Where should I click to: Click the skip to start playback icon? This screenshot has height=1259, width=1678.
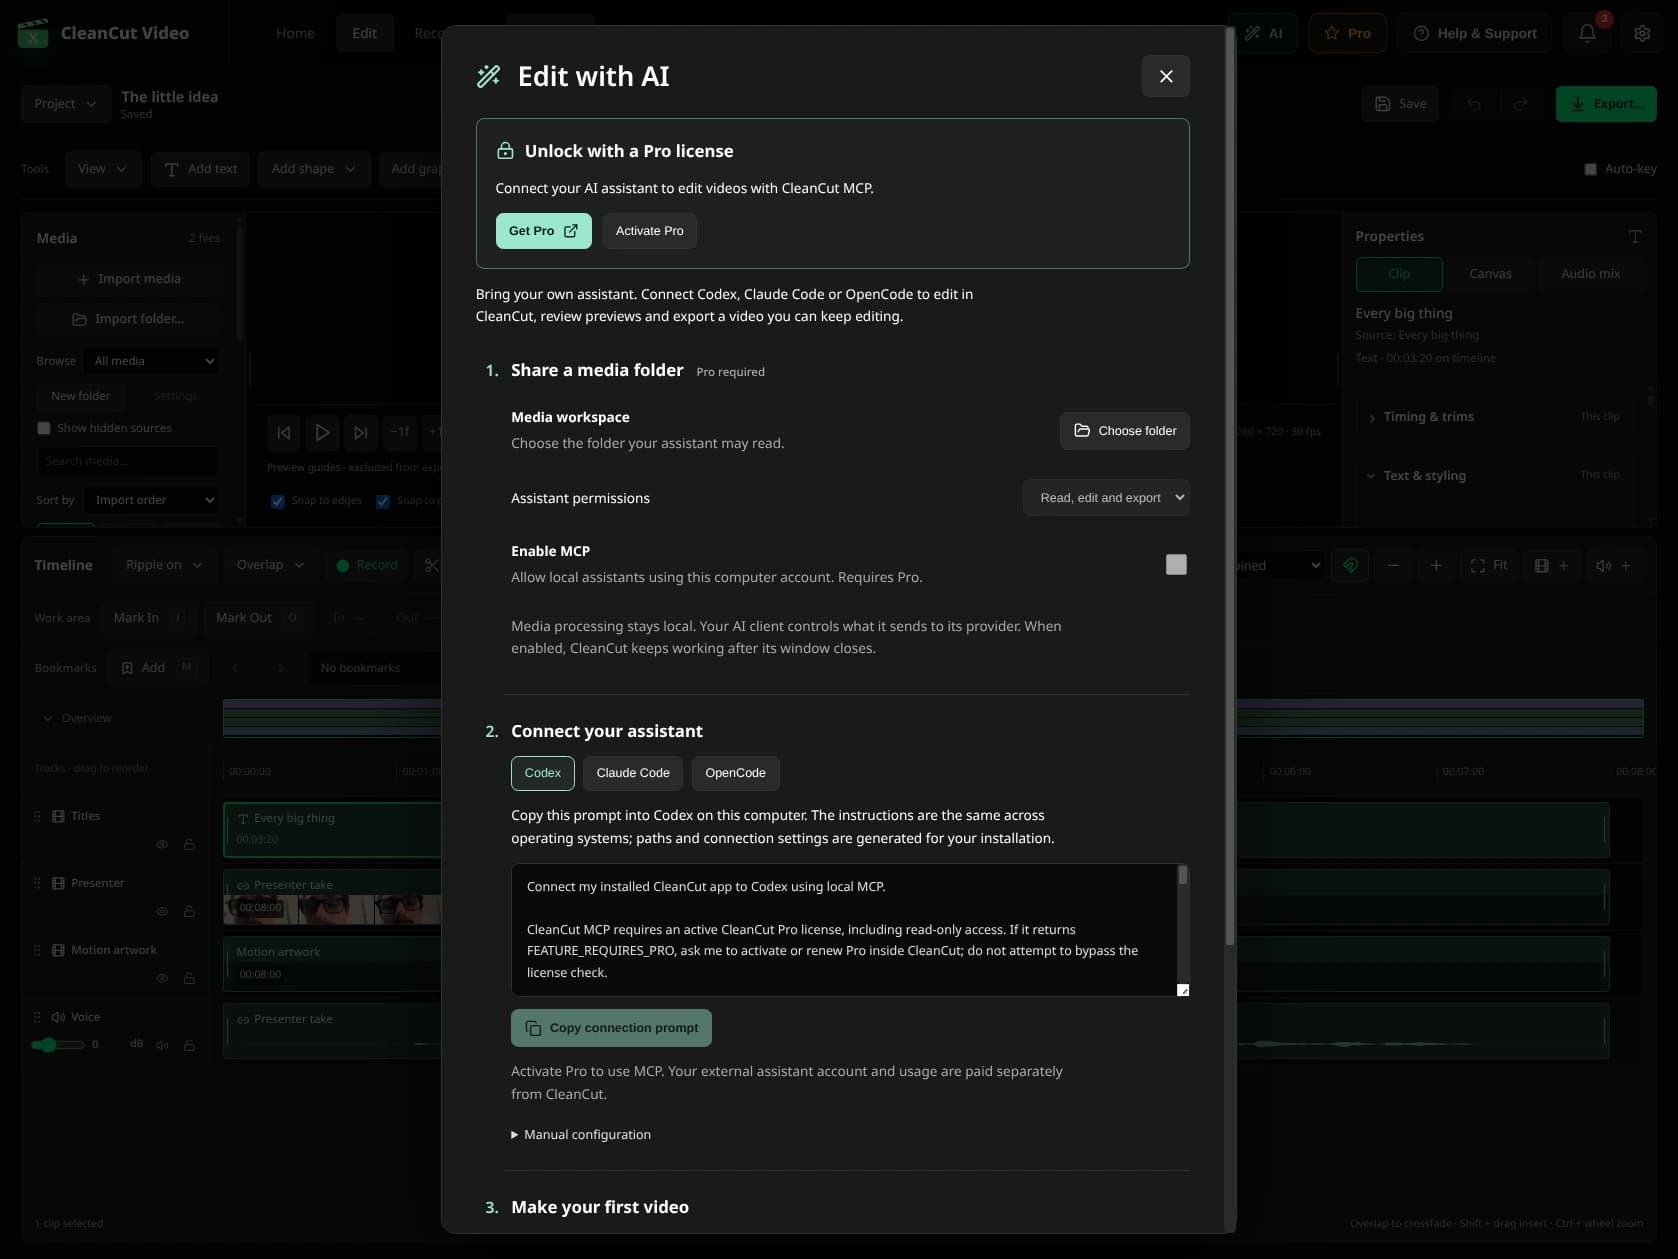pos(284,432)
